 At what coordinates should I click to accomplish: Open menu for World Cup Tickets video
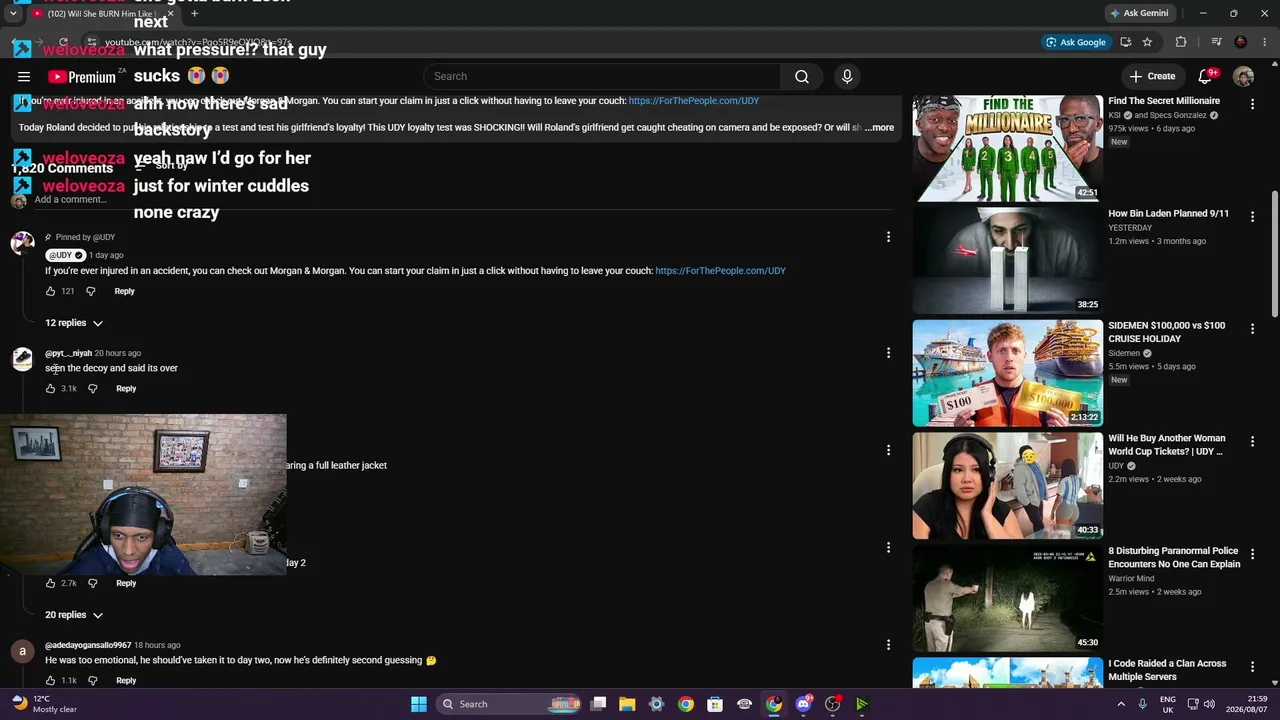tap(1252, 441)
